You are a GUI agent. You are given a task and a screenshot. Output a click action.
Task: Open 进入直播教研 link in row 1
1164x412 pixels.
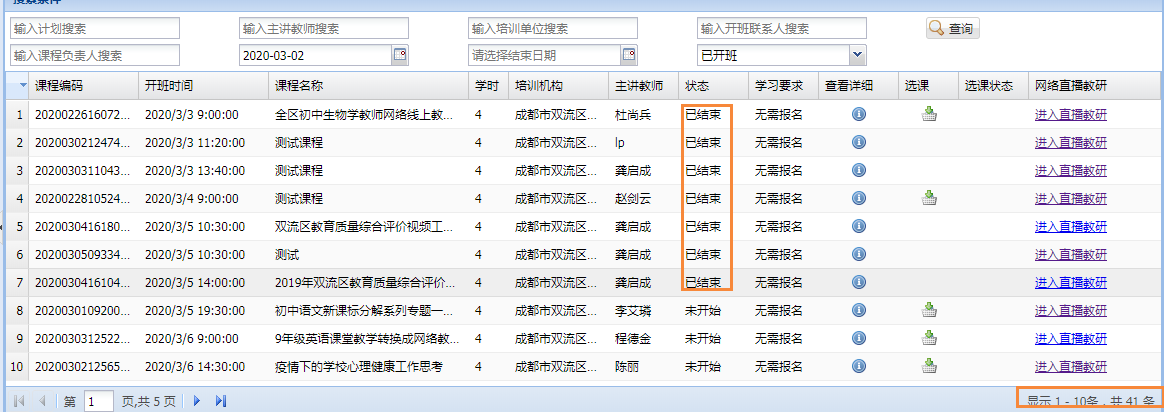pos(1070,115)
